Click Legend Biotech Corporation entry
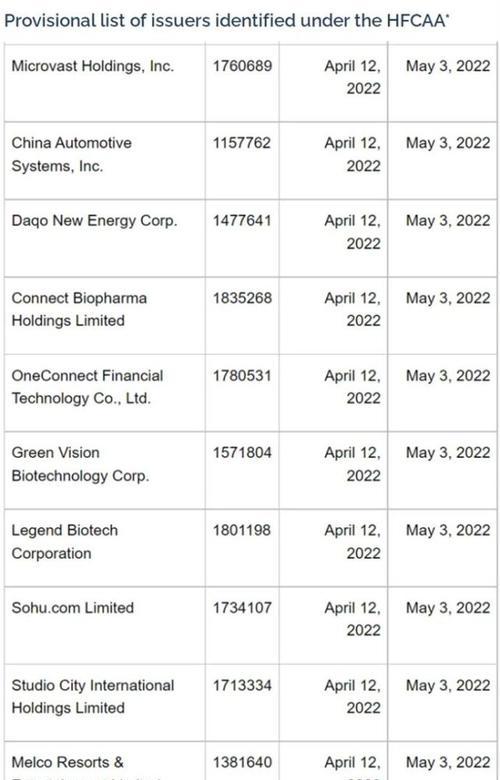The width and height of the screenshot is (500, 780). click(65, 542)
